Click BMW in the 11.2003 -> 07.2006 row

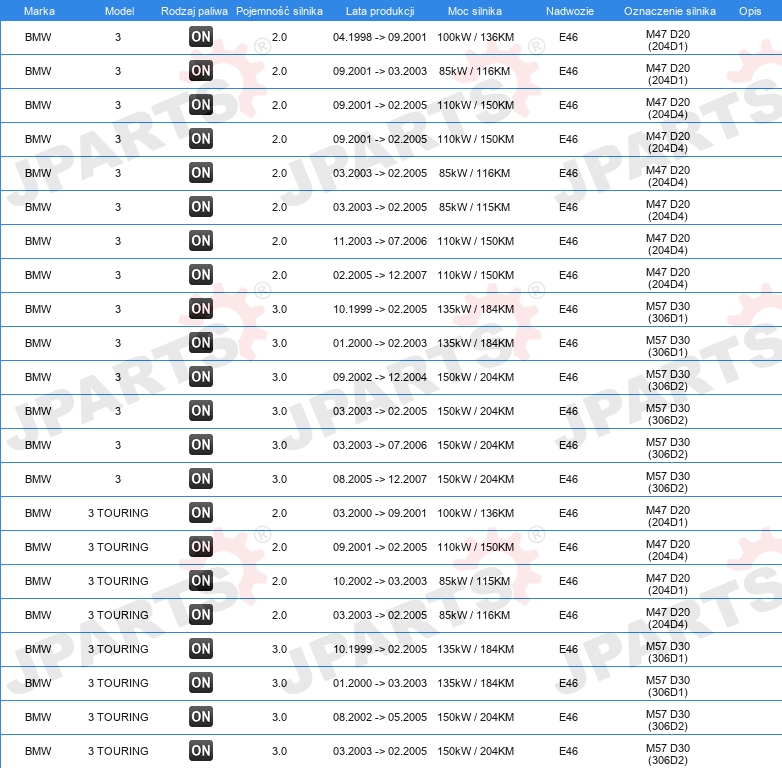[x=38, y=241]
